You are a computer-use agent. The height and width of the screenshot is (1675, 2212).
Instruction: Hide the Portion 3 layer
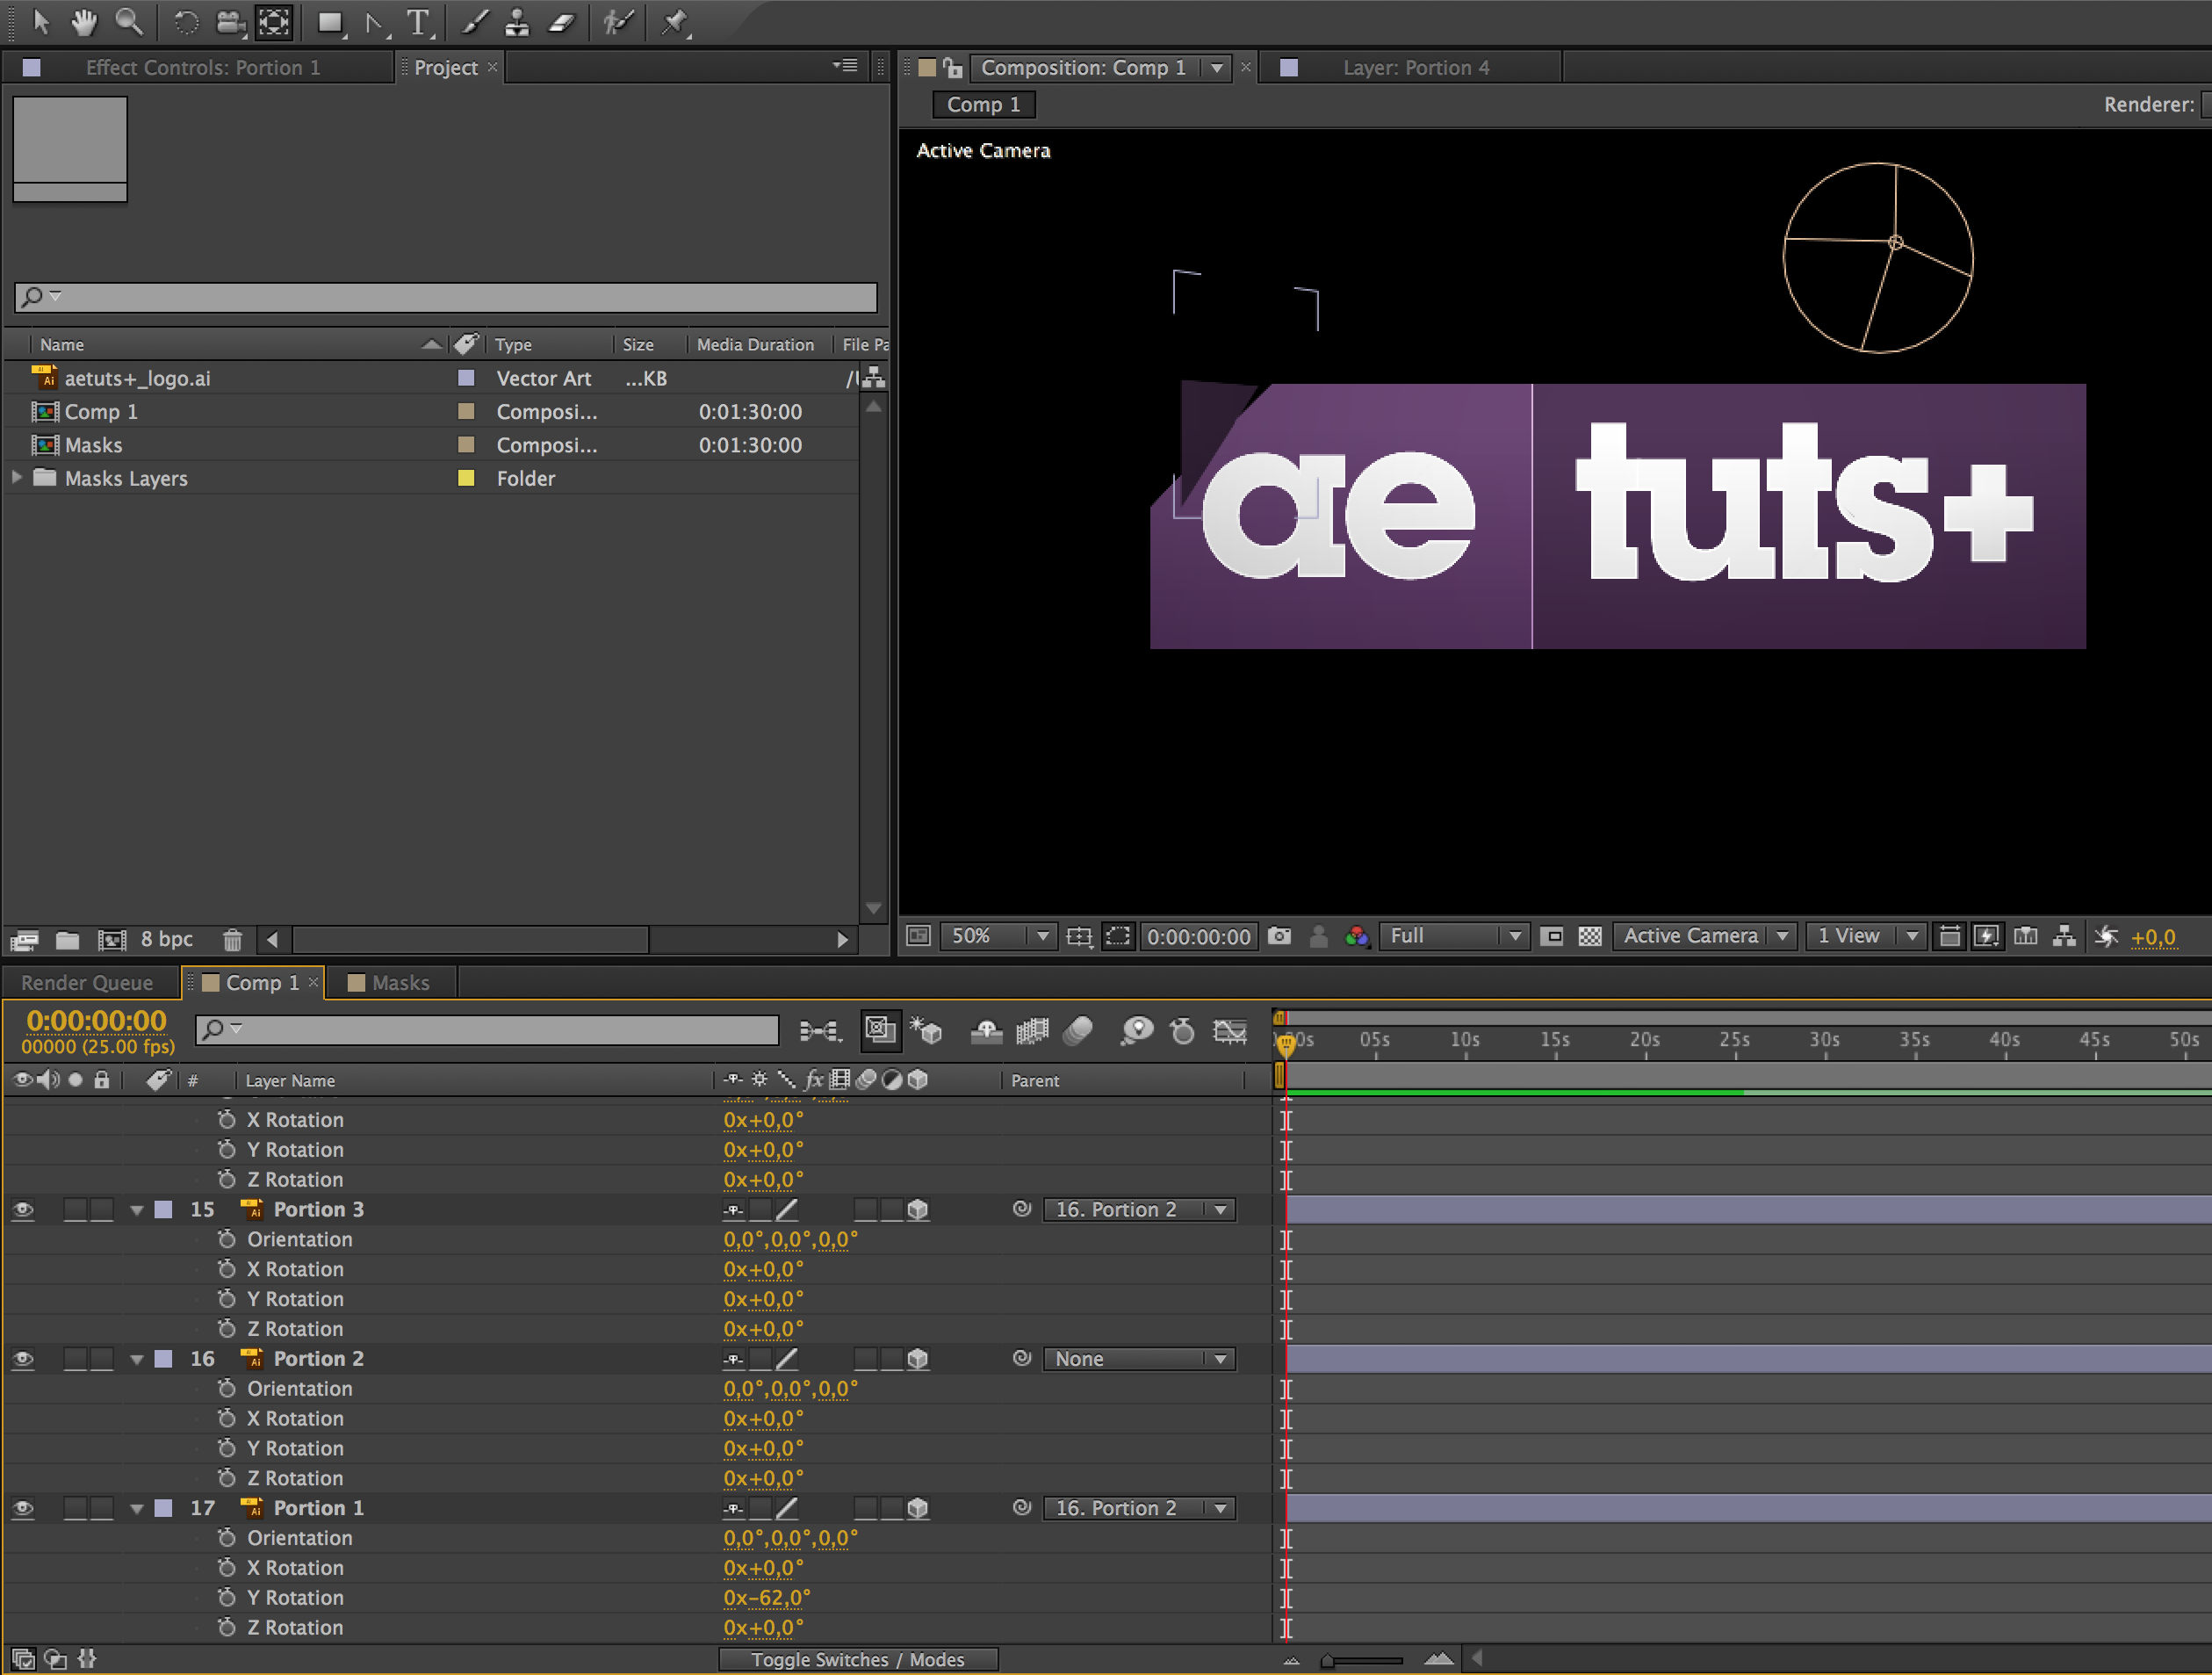point(23,1210)
